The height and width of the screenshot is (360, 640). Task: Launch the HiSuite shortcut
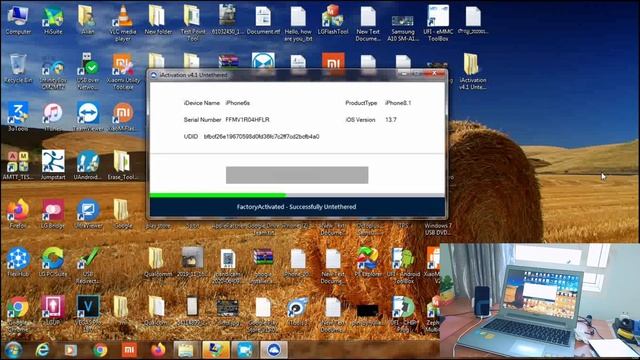[x=53, y=20]
